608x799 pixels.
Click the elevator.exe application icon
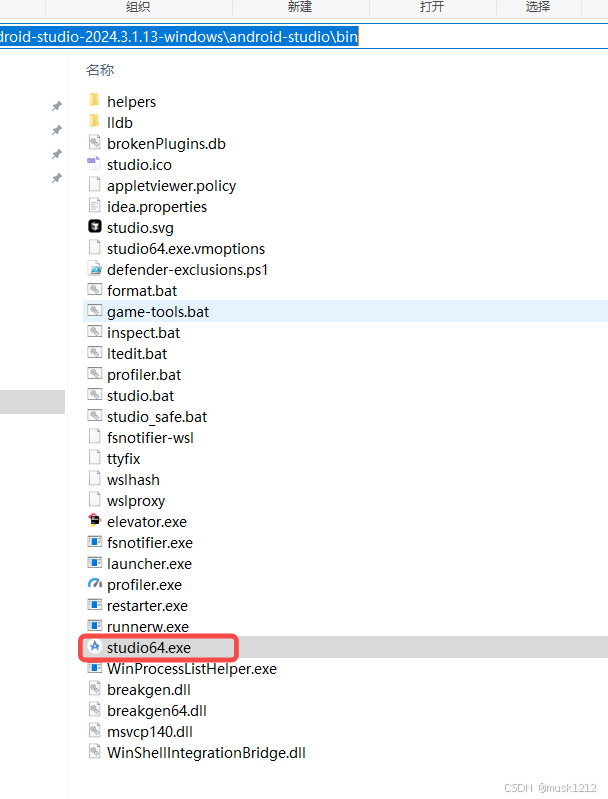(94, 520)
